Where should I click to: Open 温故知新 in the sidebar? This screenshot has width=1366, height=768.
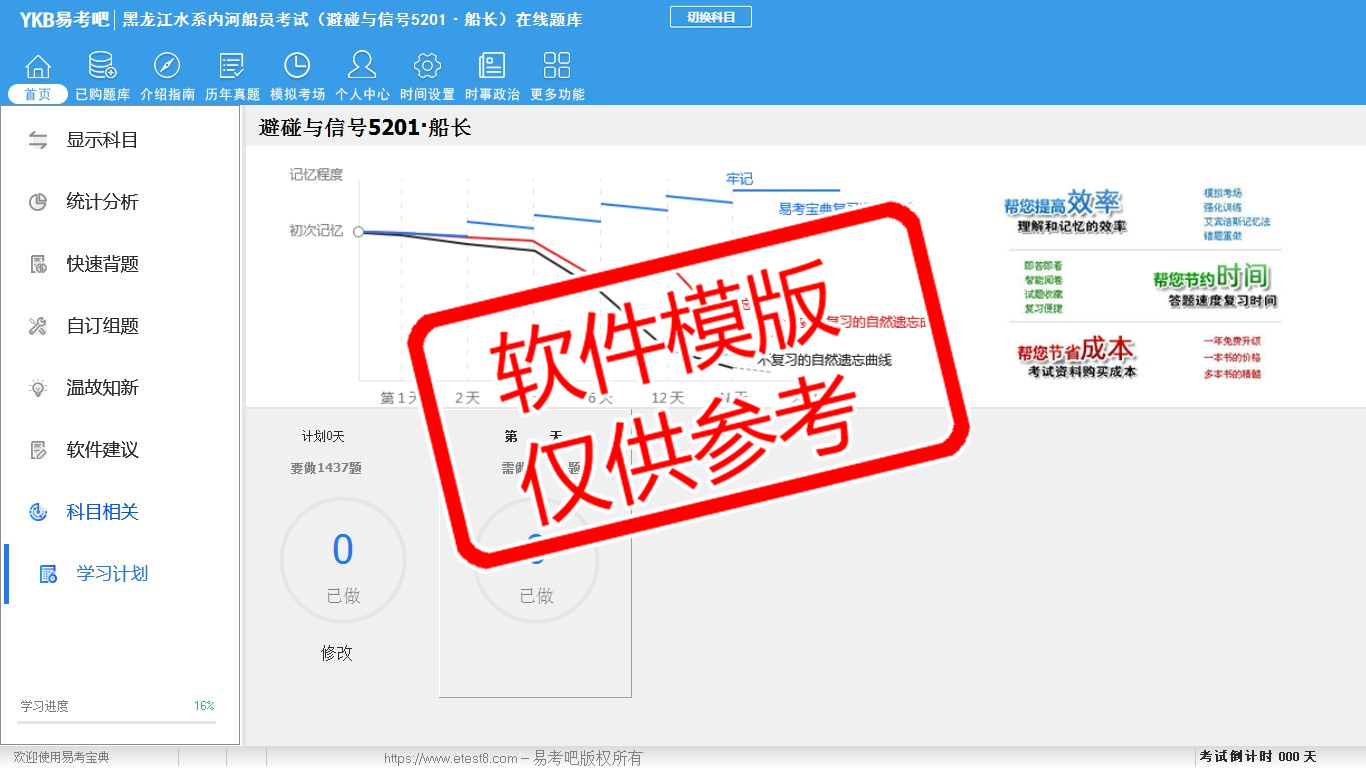101,388
